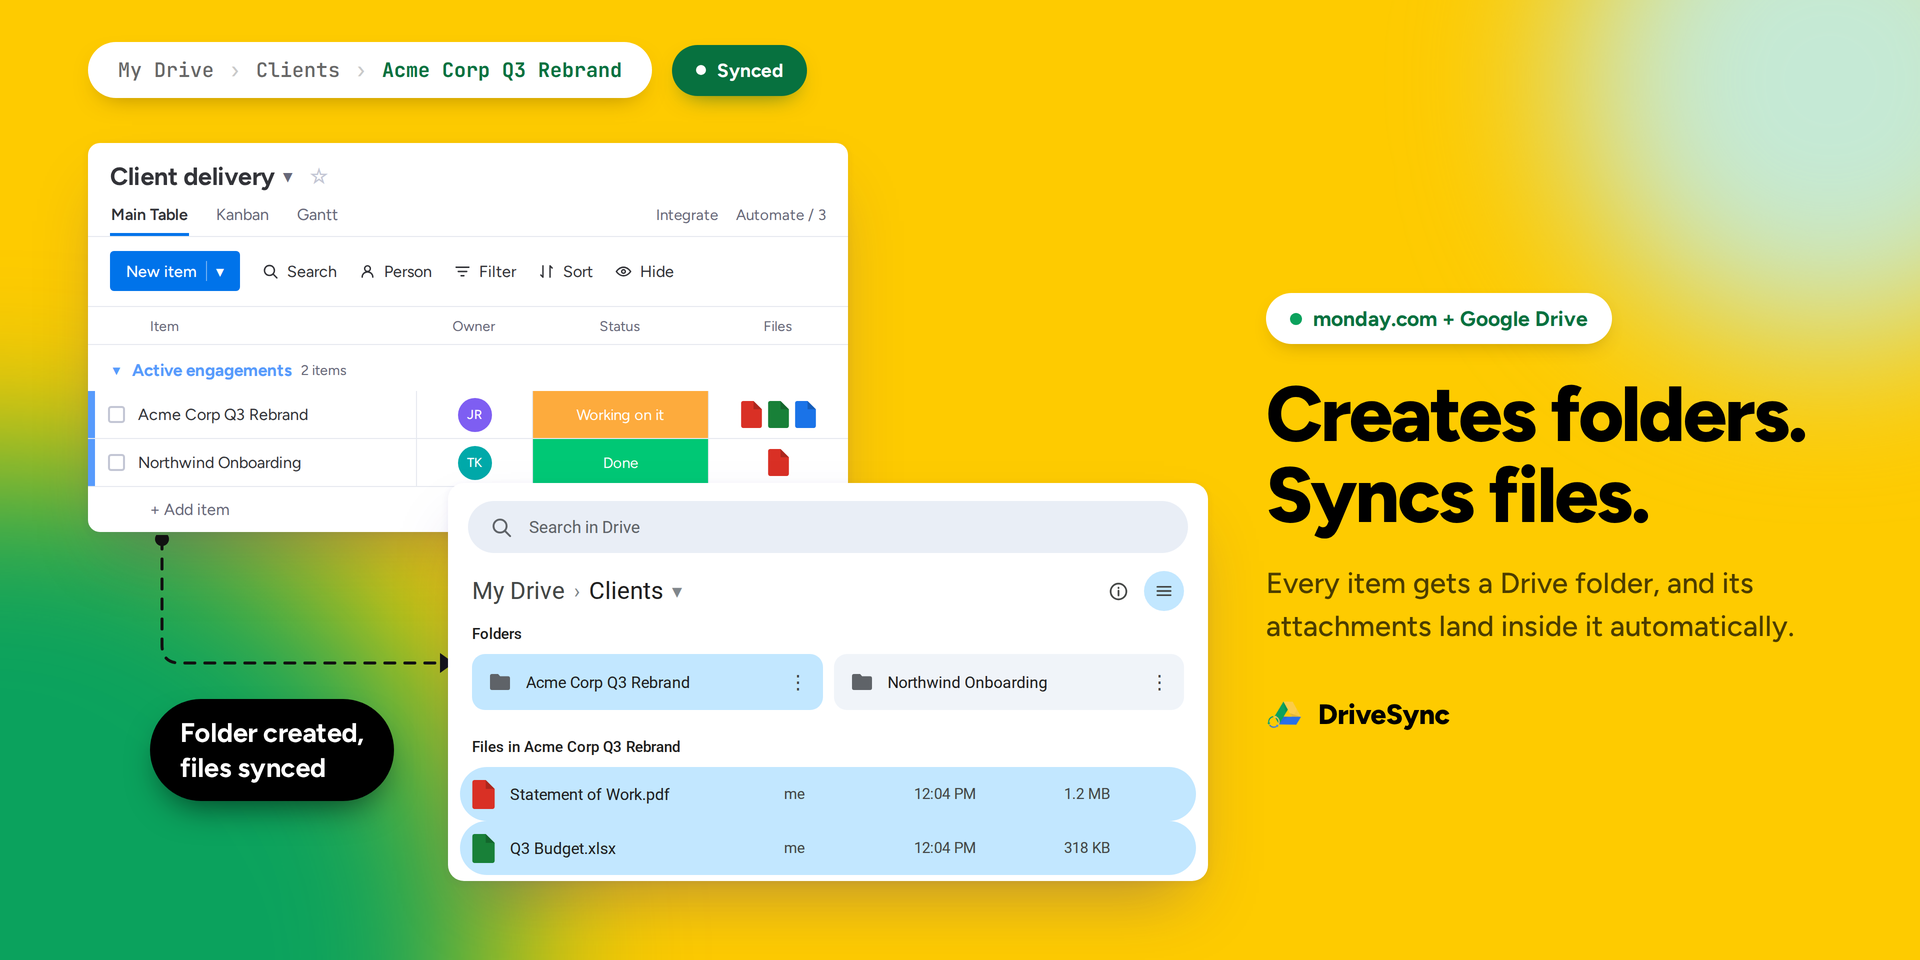The height and width of the screenshot is (960, 1920).
Task: Open Acme Corp Q3 Rebrand folder options
Action: click(798, 682)
